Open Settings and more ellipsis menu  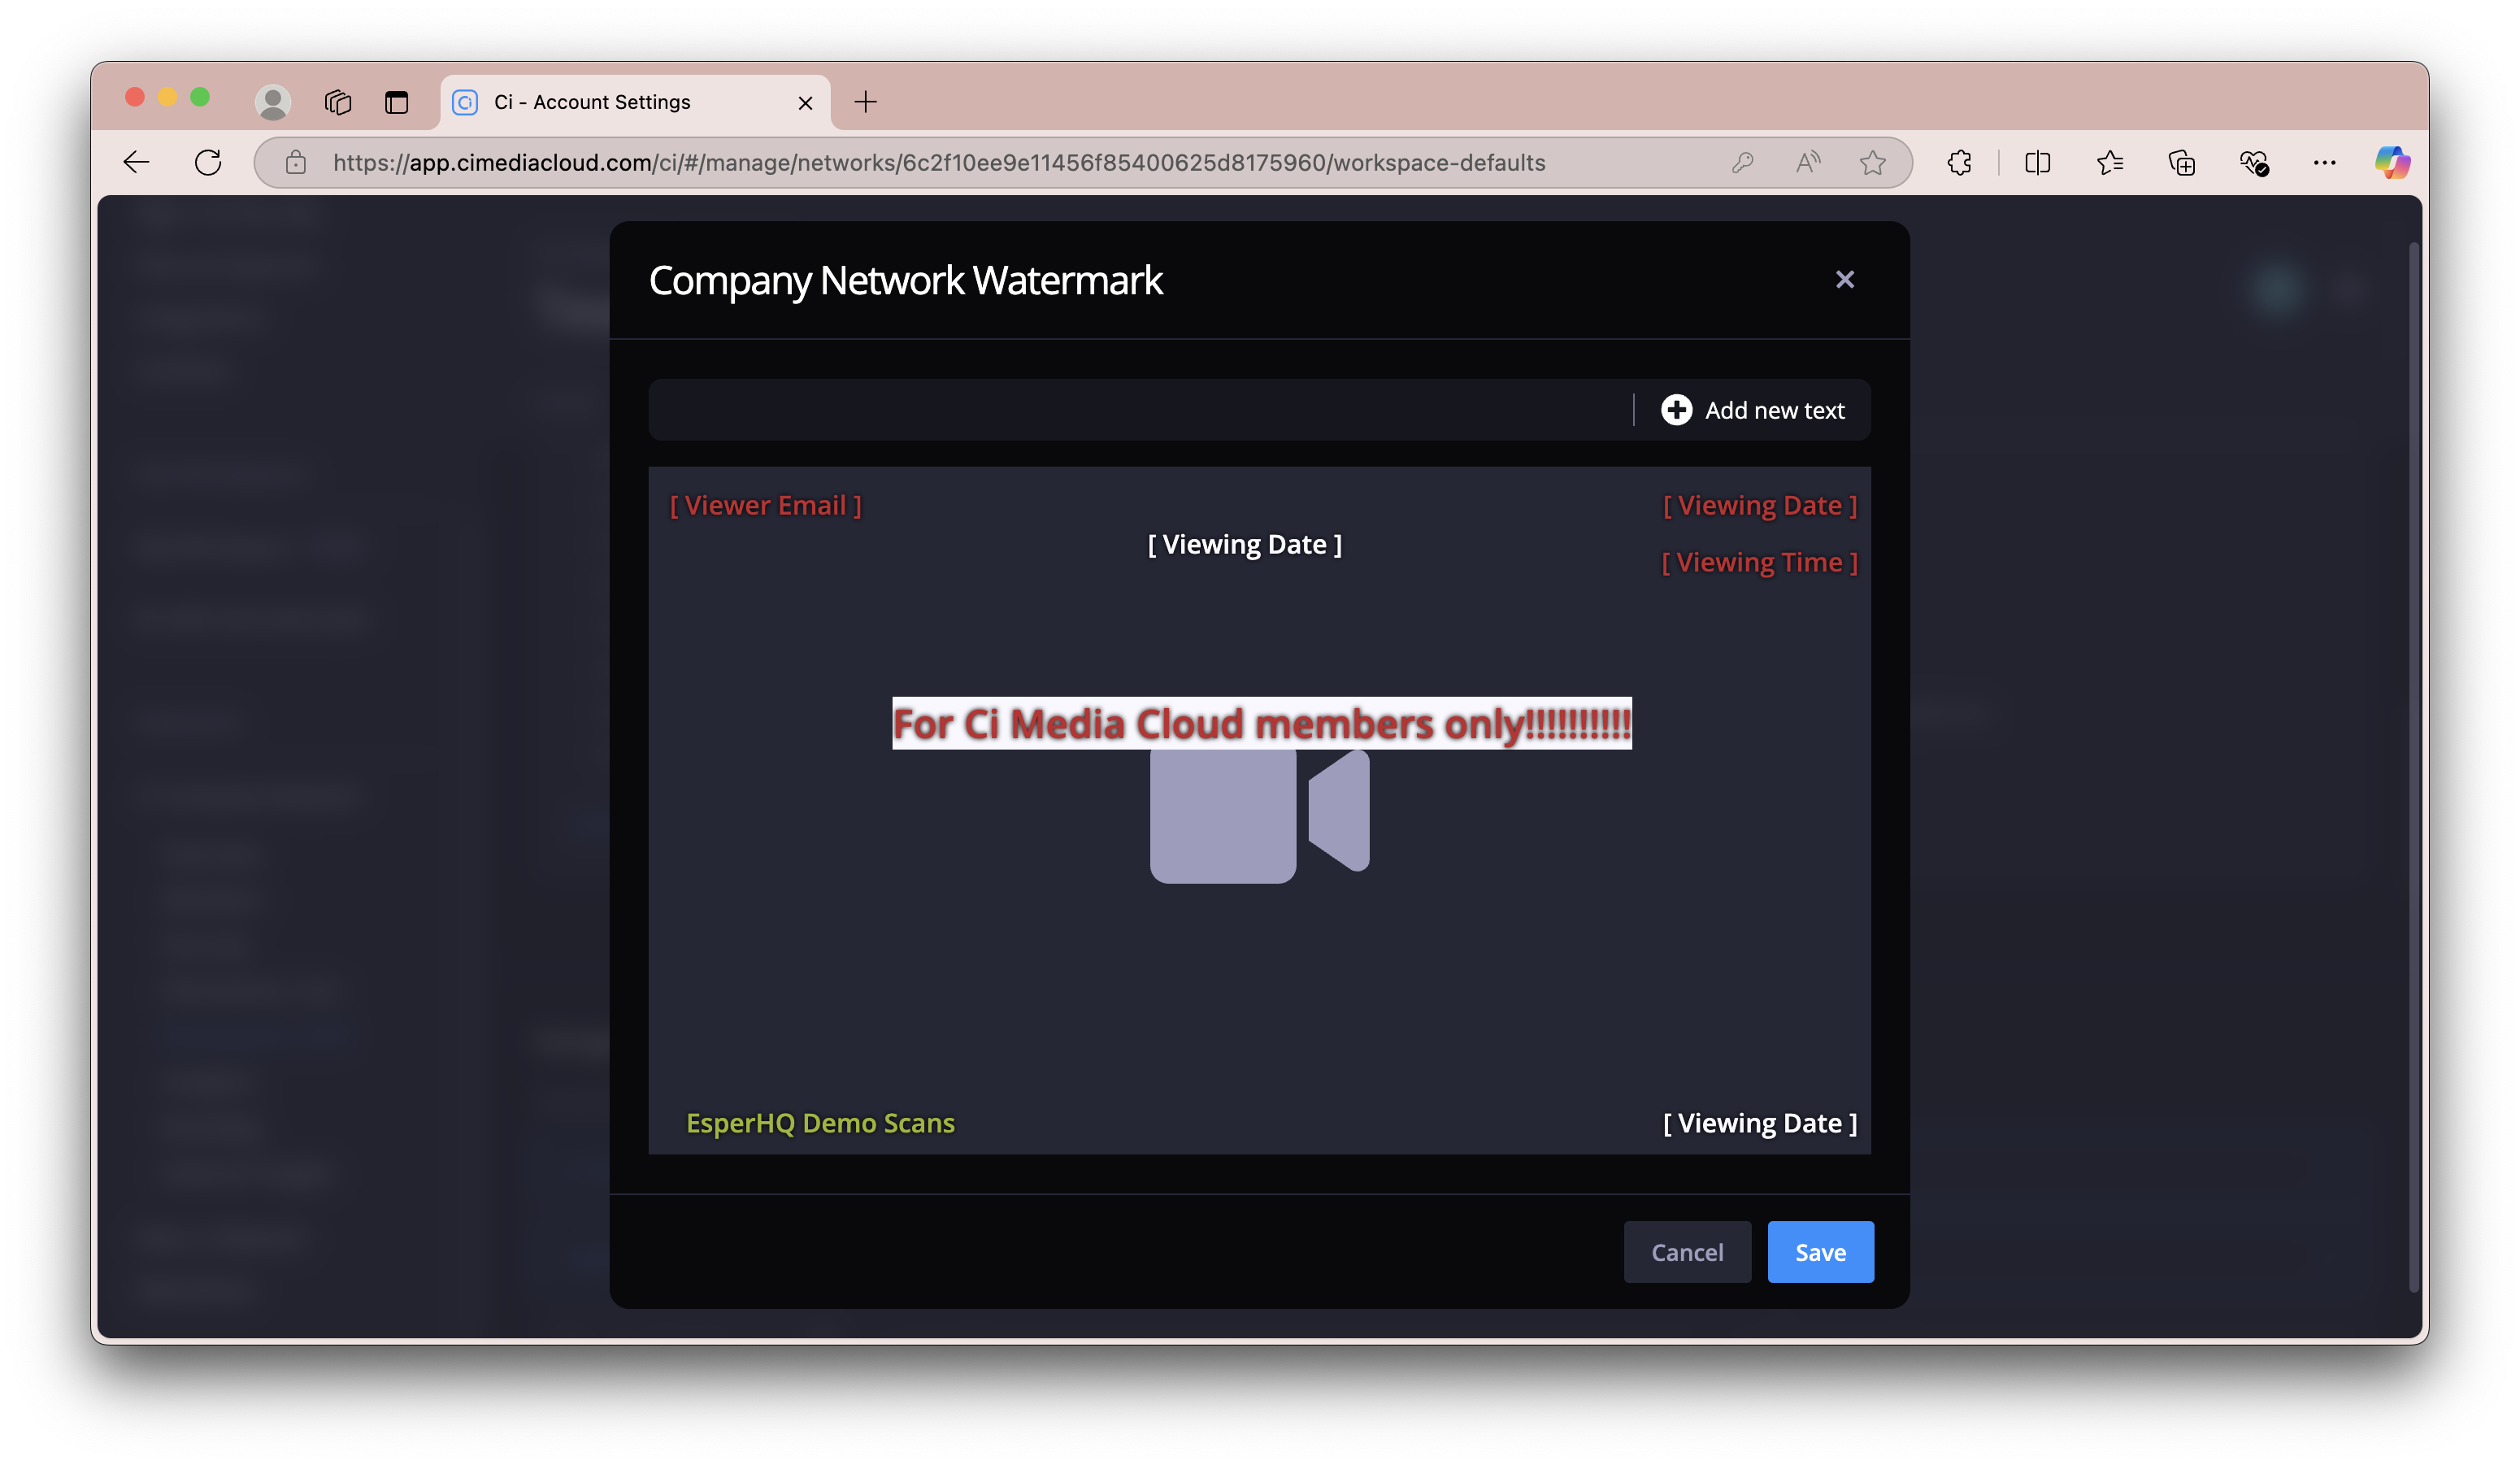click(x=2324, y=162)
